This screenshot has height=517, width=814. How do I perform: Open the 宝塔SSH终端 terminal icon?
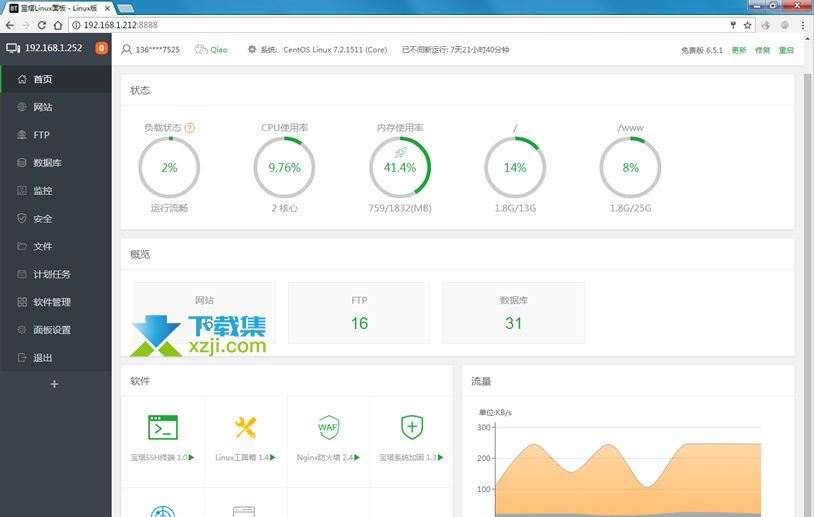163,428
